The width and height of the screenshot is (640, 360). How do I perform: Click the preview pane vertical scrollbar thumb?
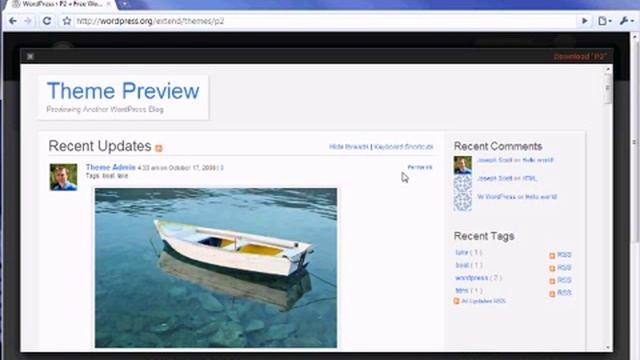(608, 89)
